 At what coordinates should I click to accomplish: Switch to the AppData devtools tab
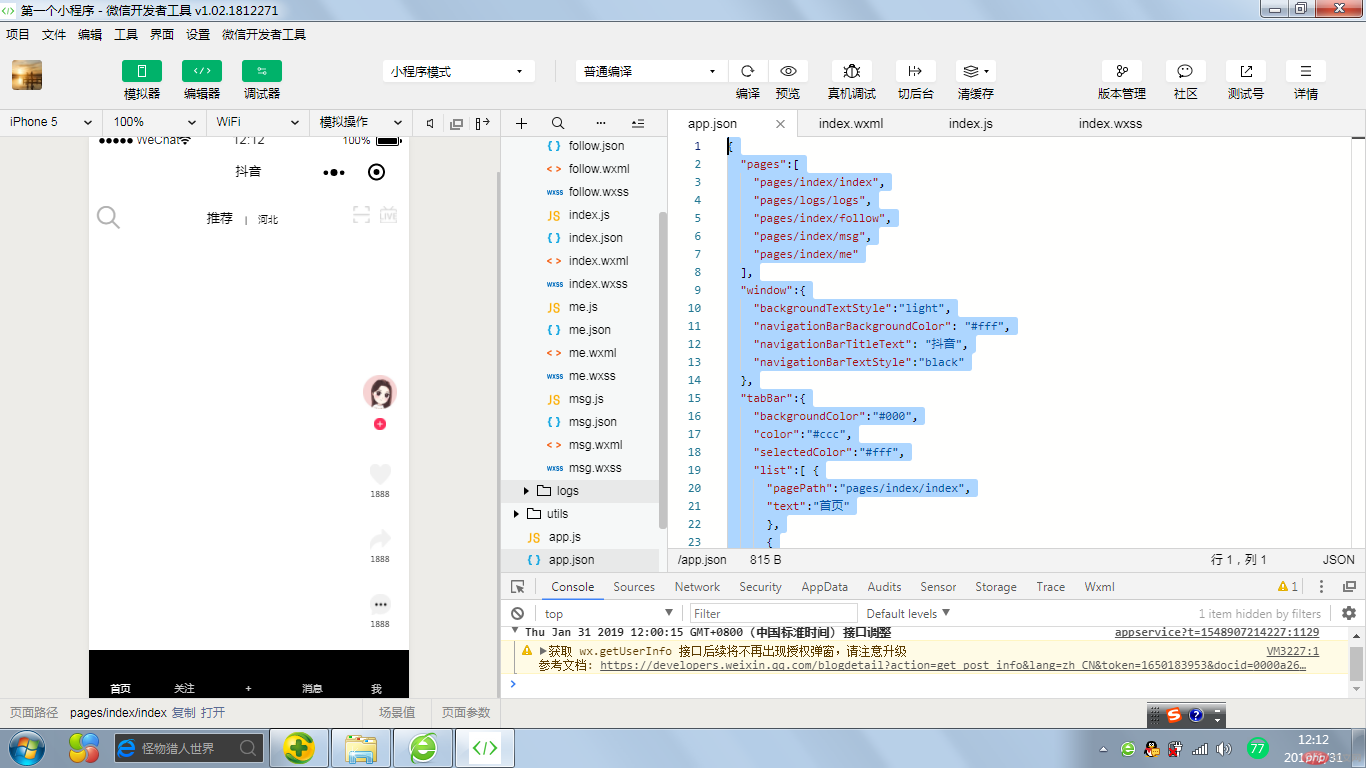pos(825,587)
